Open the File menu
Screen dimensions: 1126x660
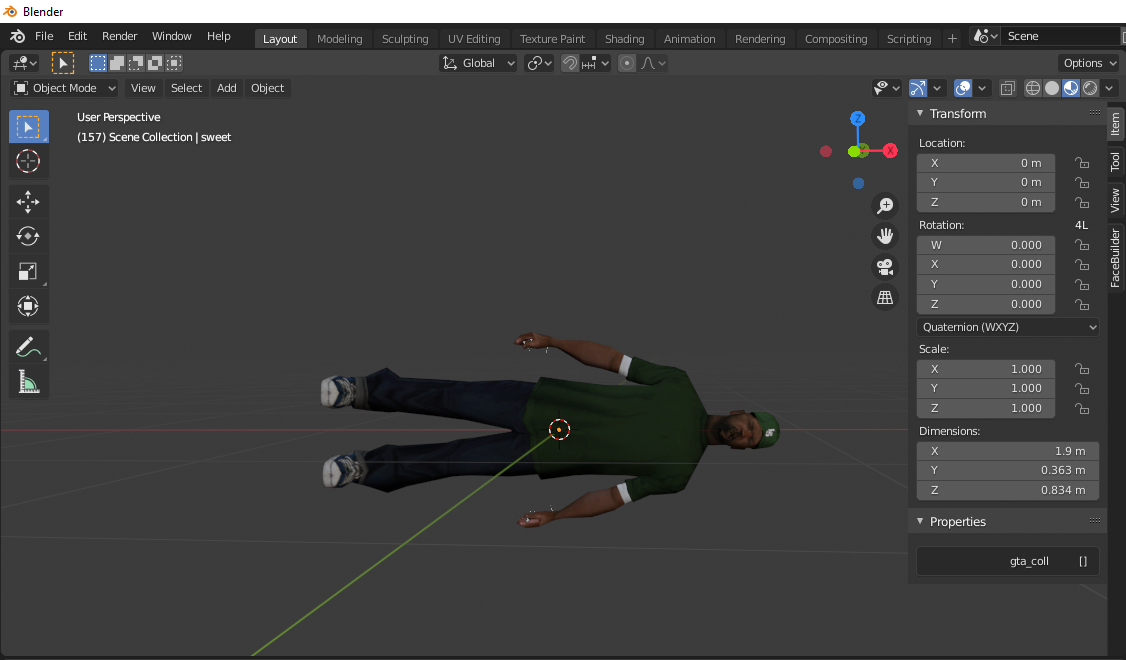[44, 36]
